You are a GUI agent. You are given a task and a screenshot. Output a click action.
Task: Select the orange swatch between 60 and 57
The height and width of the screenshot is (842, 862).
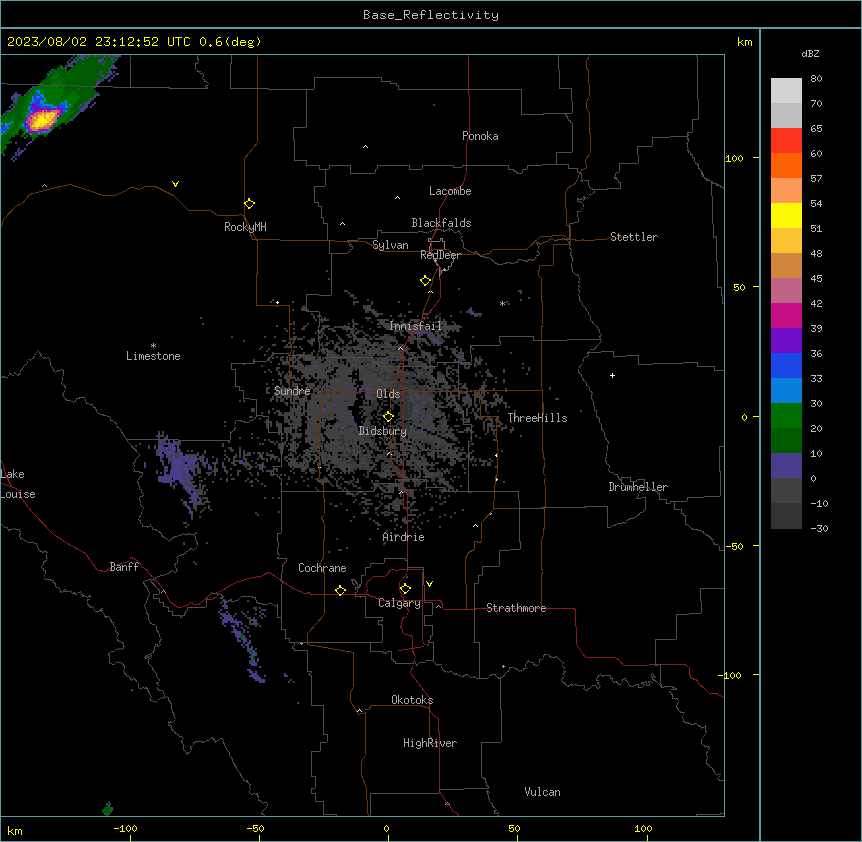786,165
